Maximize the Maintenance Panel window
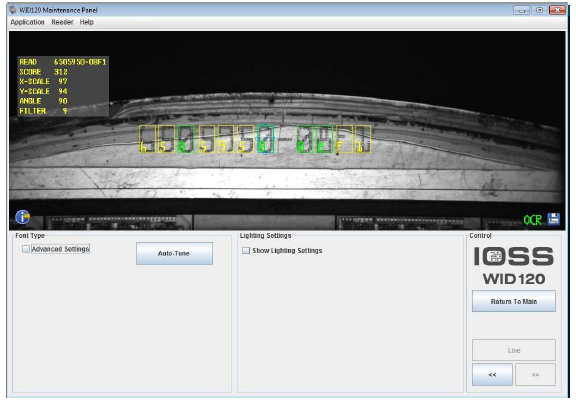576x403 pixels. pyautogui.click(x=539, y=10)
